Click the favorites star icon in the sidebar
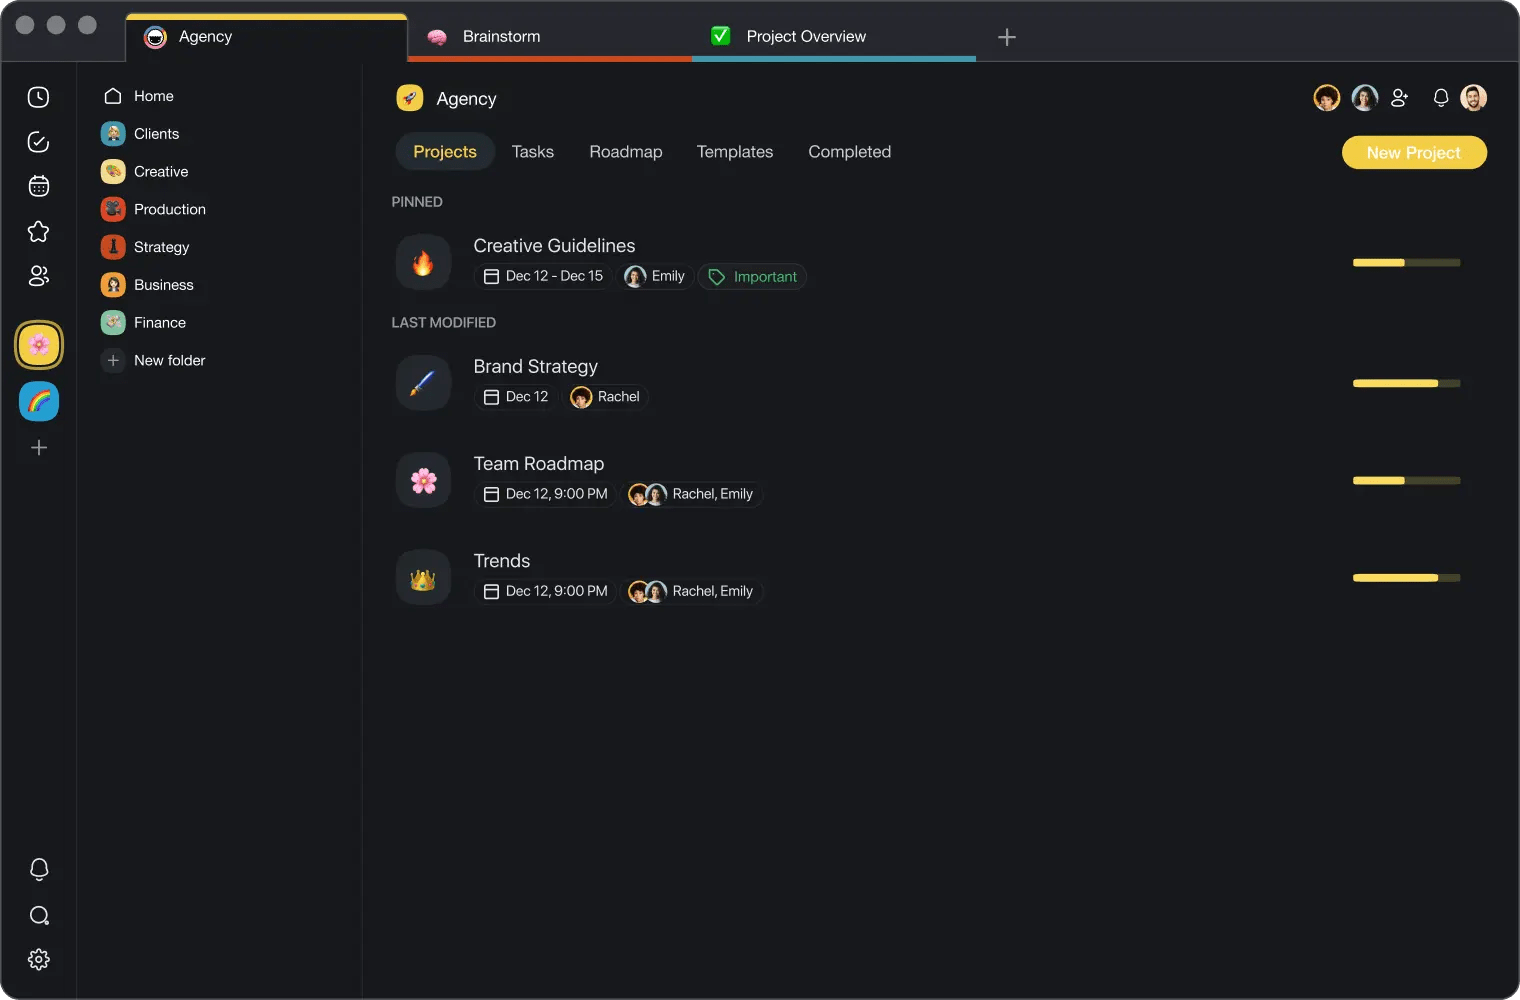The image size is (1520, 1000). point(38,231)
